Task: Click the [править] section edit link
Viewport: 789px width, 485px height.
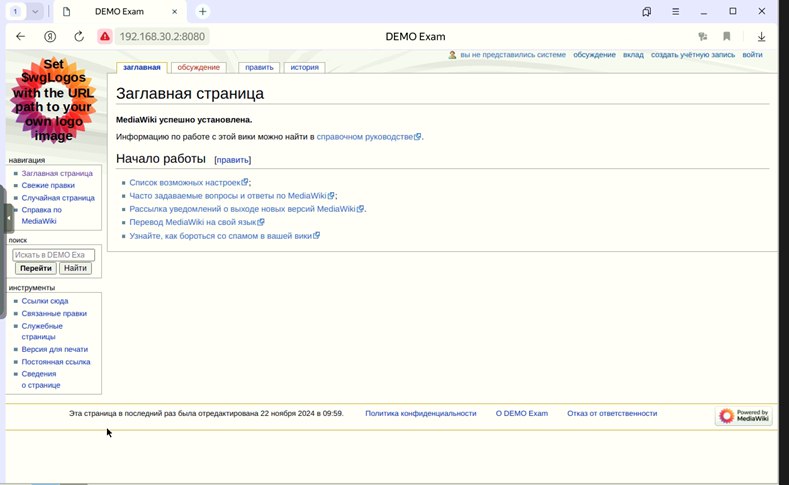Action: pos(232,159)
